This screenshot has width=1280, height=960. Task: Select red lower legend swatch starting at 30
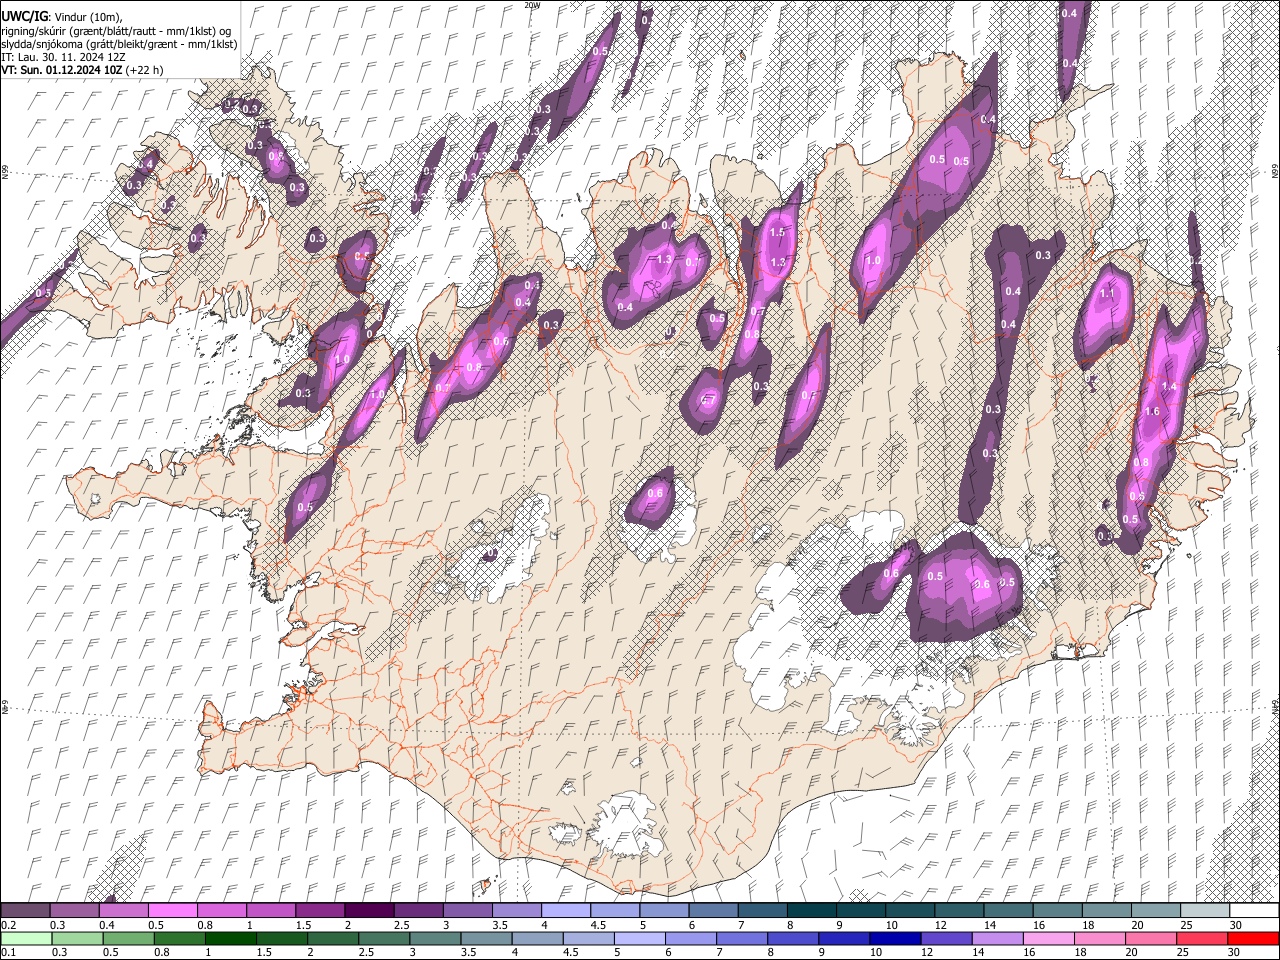(x=1252, y=938)
